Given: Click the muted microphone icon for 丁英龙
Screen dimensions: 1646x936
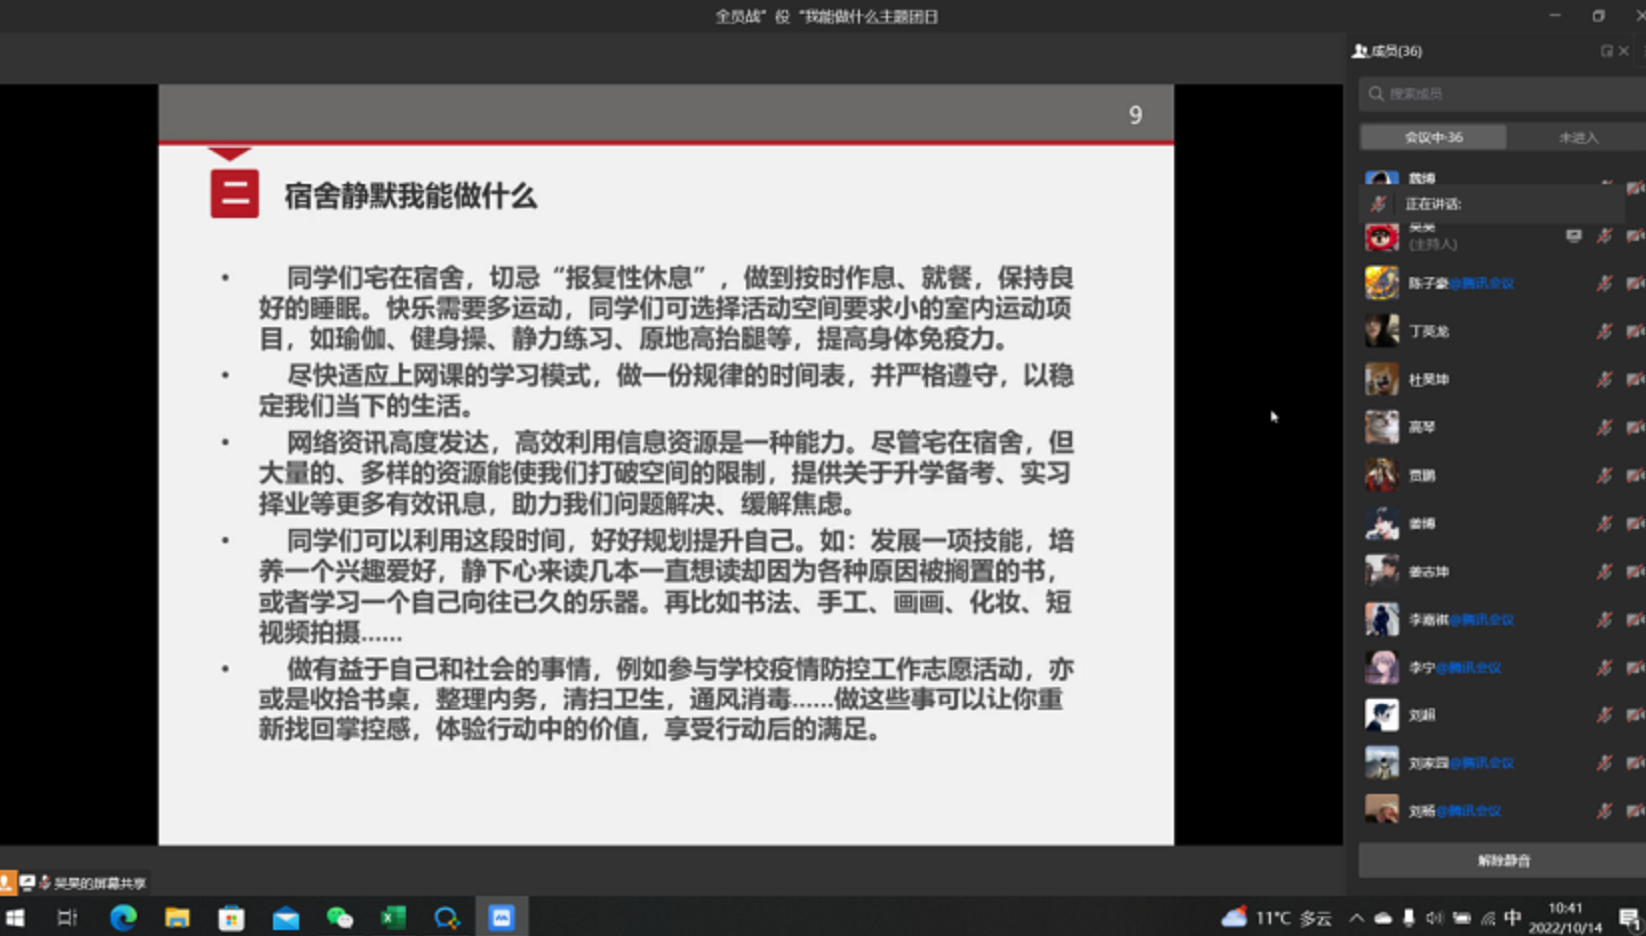Looking at the screenshot, I should coord(1604,331).
